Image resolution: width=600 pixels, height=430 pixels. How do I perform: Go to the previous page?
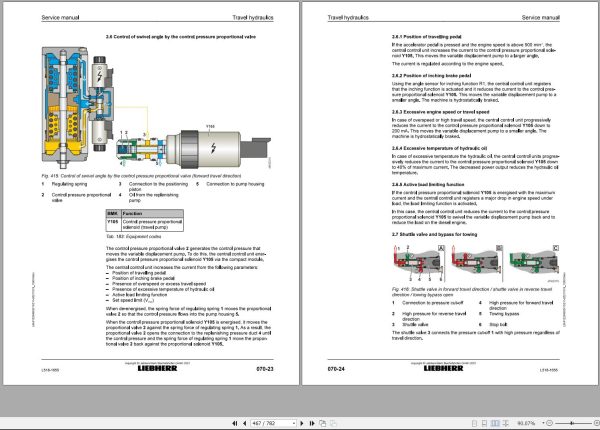(x=245, y=423)
